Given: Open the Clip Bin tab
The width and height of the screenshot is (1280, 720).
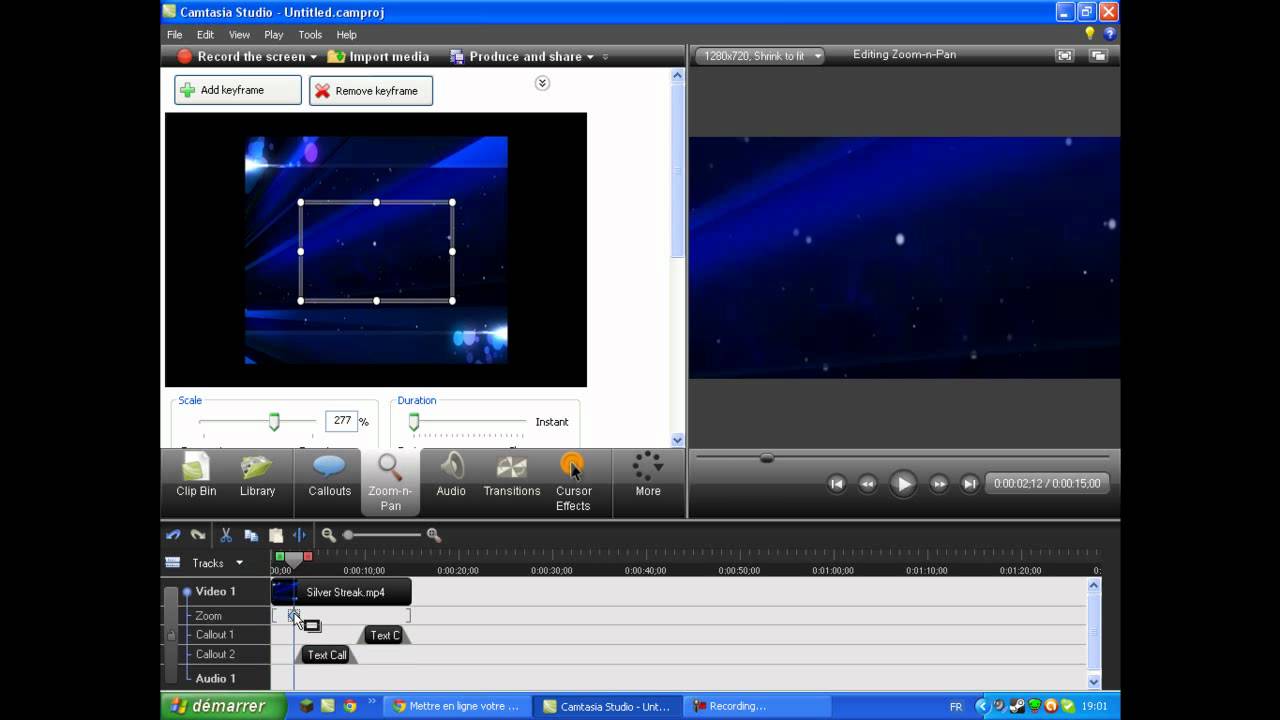Looking at the screenshot, I should click(x=196, y=476).
